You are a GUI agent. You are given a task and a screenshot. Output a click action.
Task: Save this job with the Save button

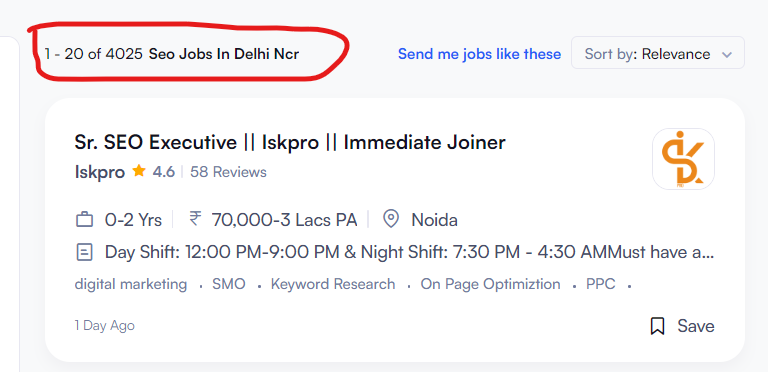click(x=682, y=326)
